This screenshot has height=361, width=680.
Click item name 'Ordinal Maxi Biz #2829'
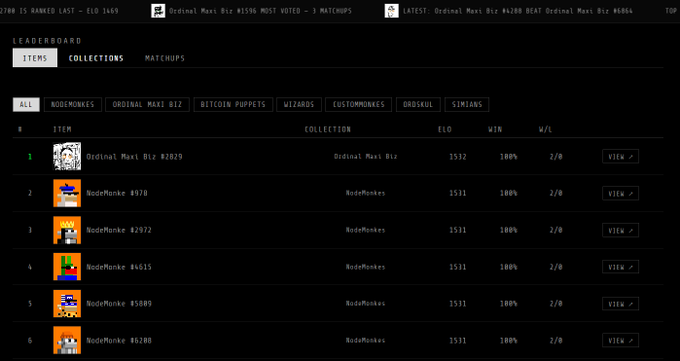134,157
